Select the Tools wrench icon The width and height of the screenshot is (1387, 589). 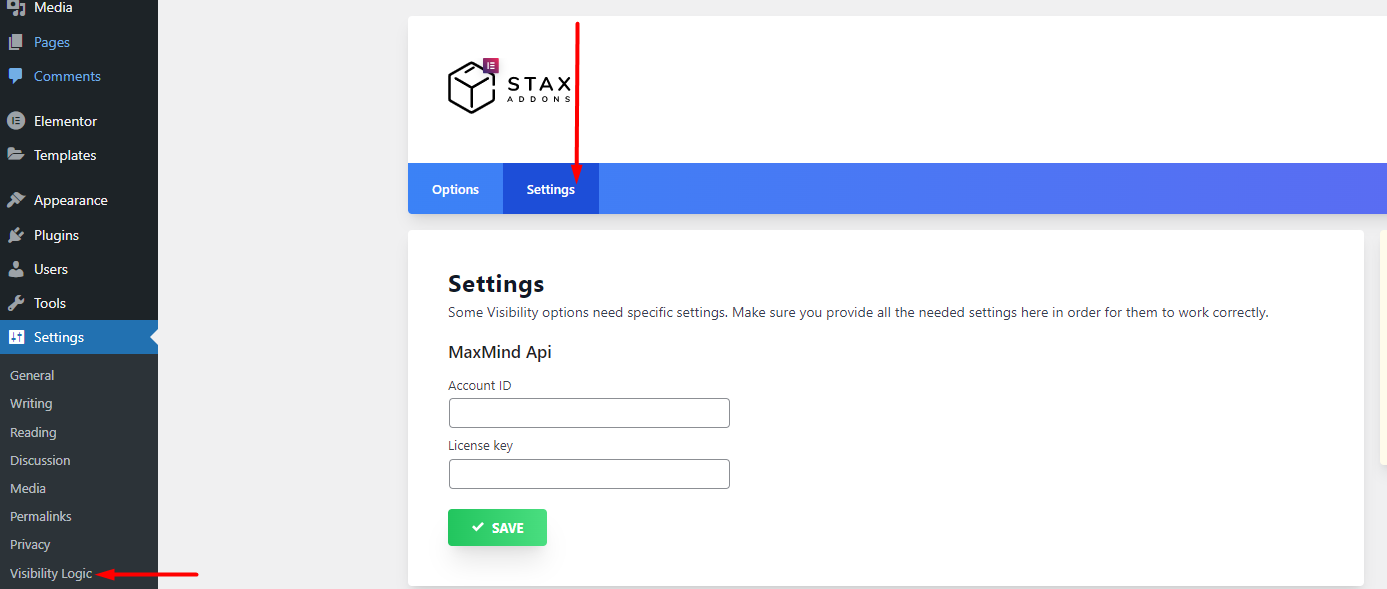[x=17, y=302]
